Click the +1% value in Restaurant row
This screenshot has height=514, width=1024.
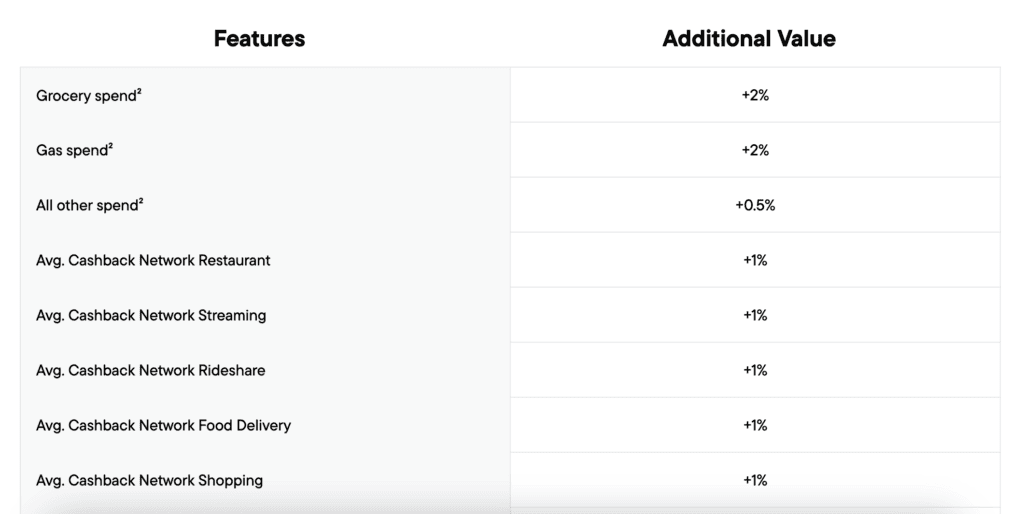coord(755,261)
